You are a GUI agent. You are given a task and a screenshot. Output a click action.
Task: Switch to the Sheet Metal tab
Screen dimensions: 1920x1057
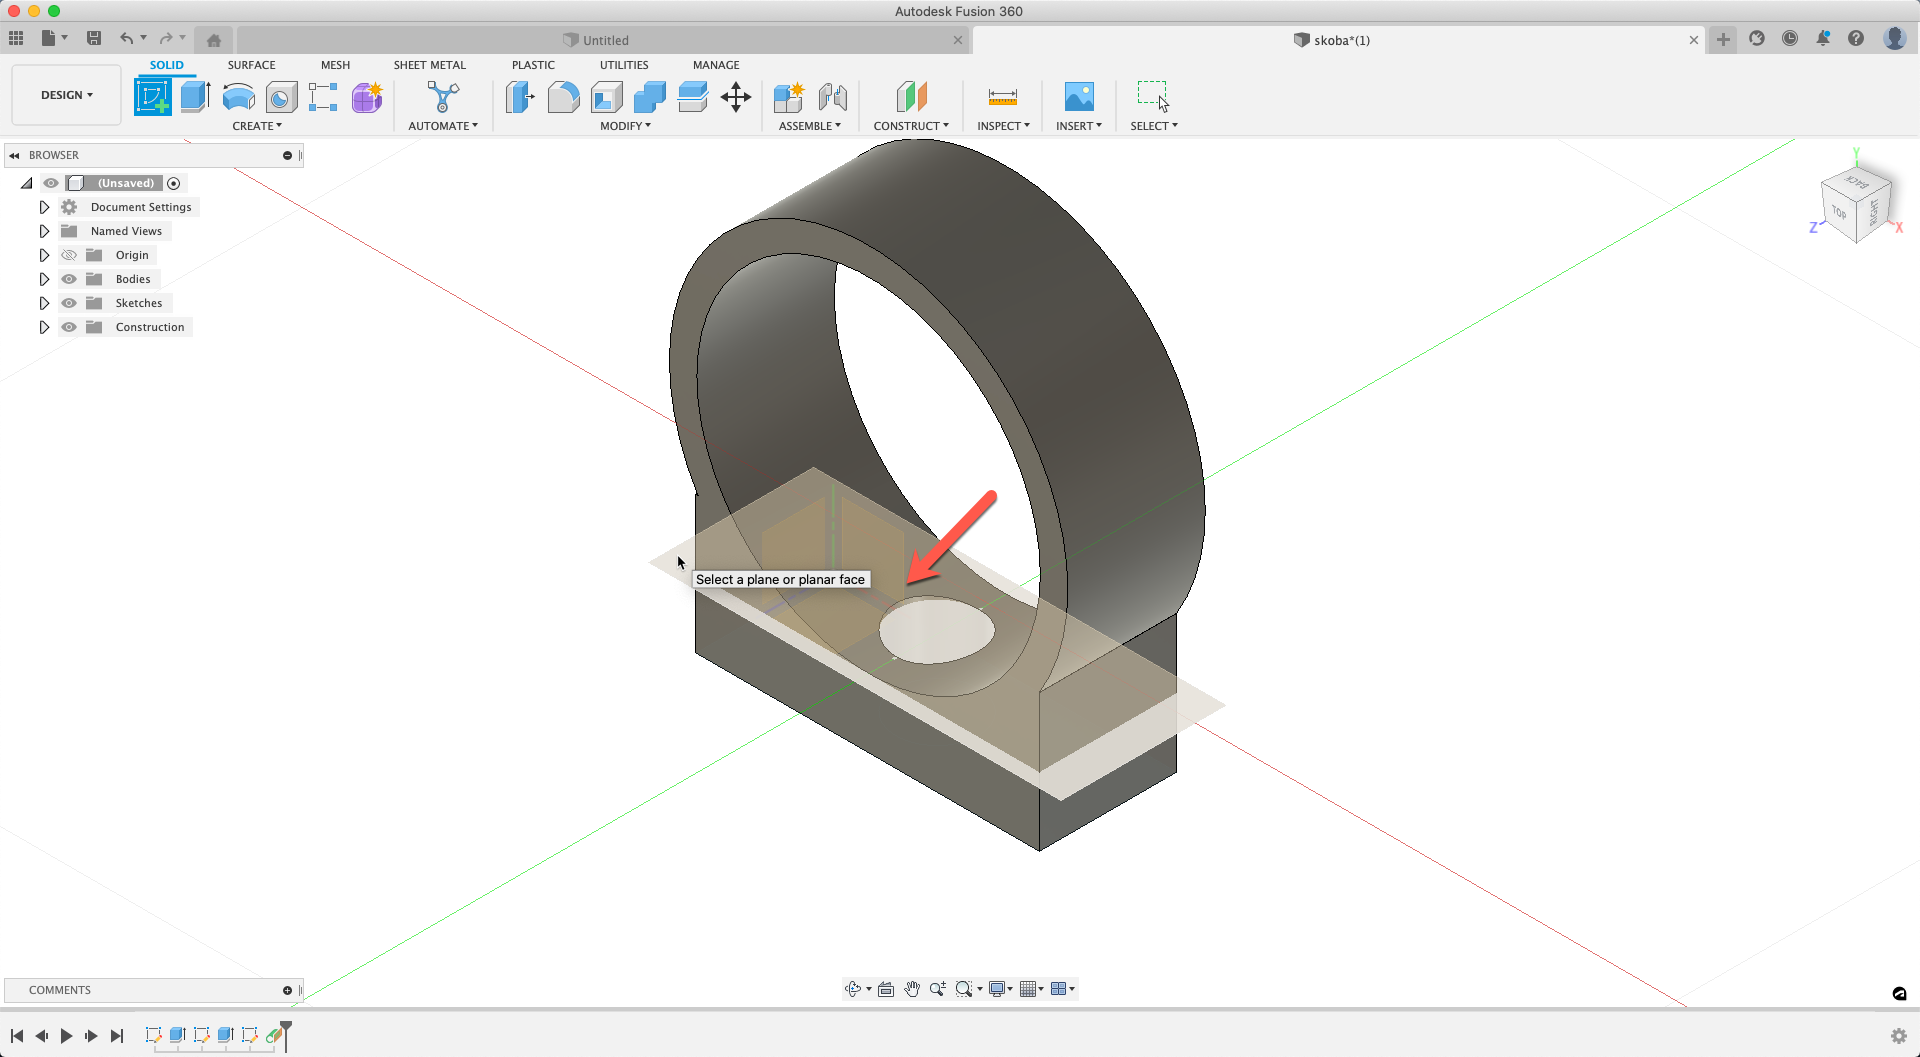pos(429,65)
